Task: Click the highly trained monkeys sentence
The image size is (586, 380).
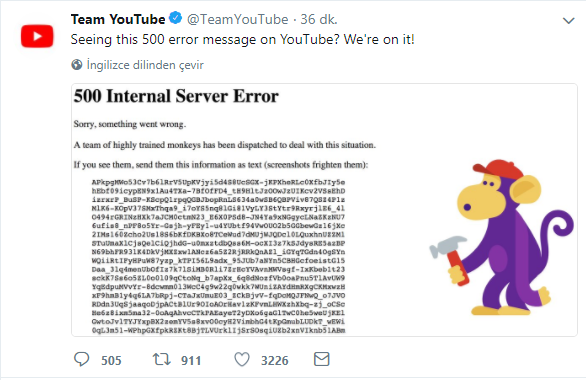Action: tap(225, 145)
